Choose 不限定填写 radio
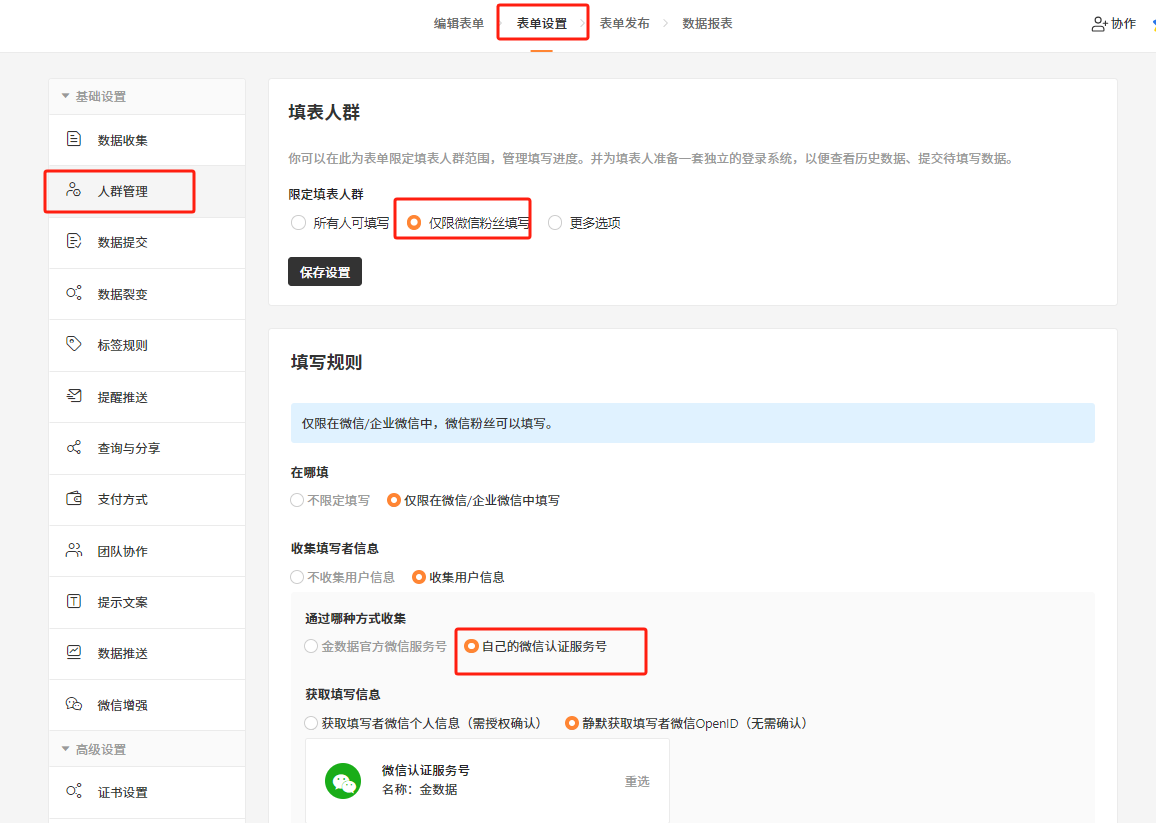This screenshot has height=823, width=1156. (x=297, y=500)
